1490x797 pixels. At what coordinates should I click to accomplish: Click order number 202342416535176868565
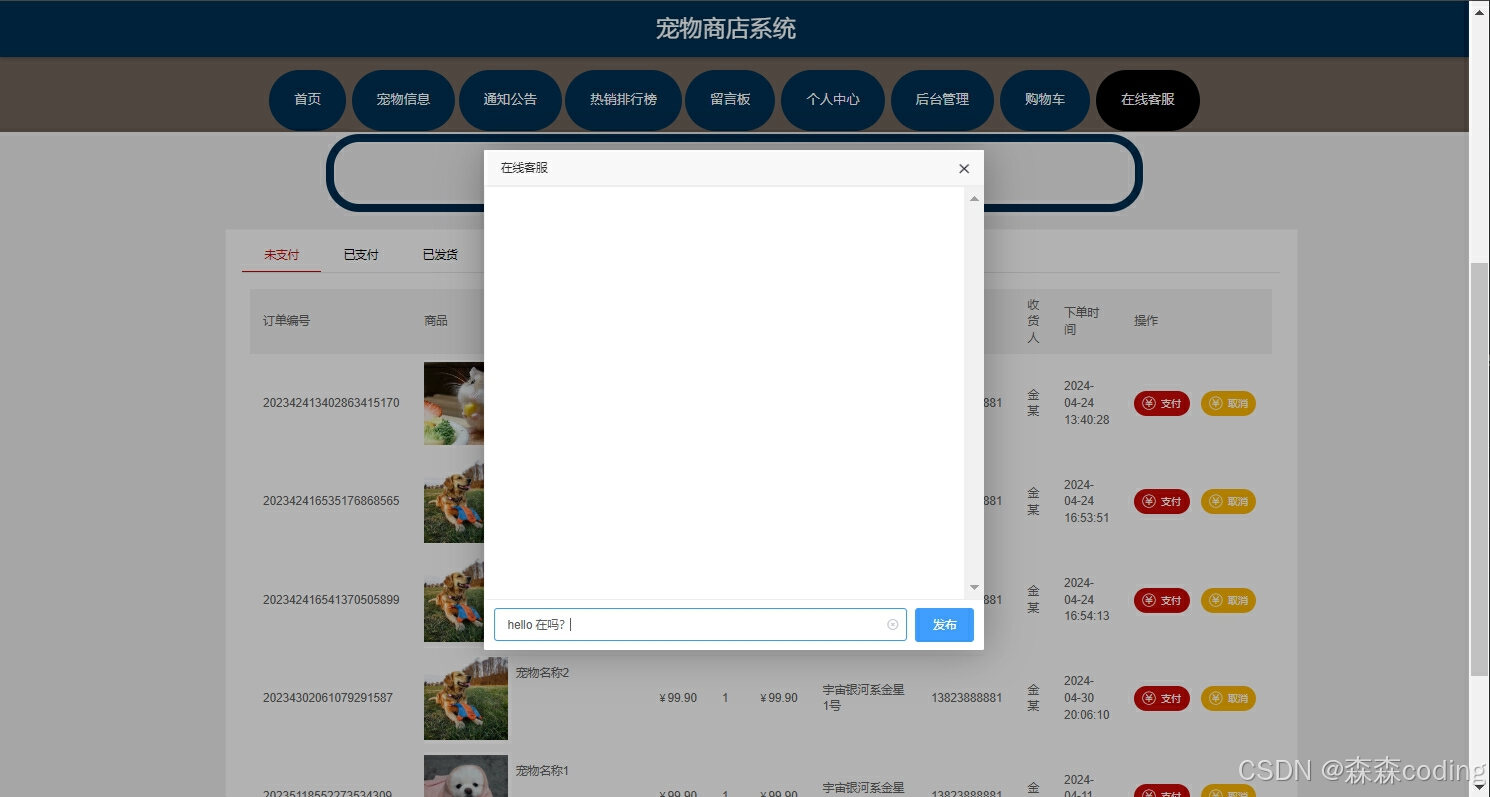click(331, 501)
